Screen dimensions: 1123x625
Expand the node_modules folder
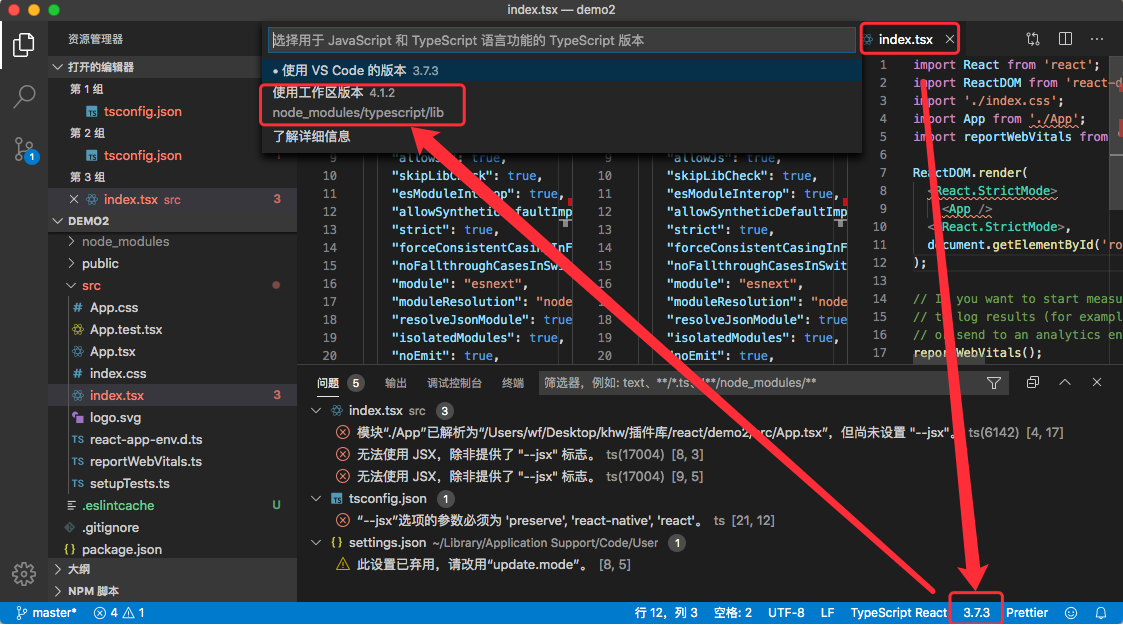click(x=125, y=241)
